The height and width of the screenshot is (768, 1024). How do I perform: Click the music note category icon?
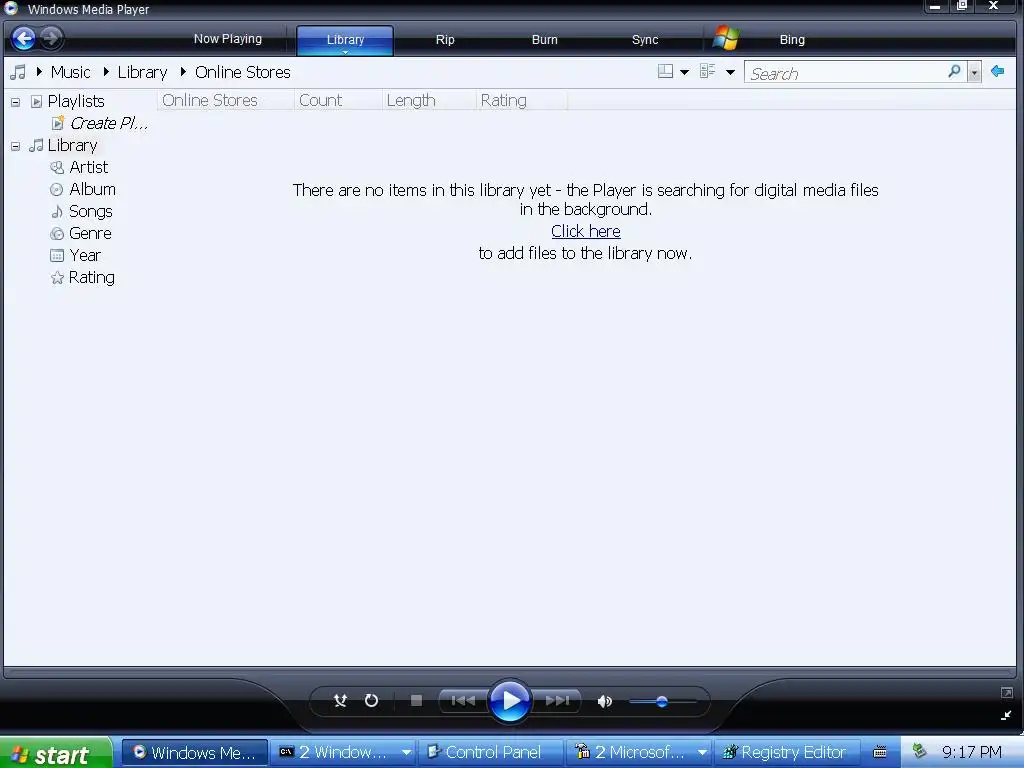coord(18,72)
